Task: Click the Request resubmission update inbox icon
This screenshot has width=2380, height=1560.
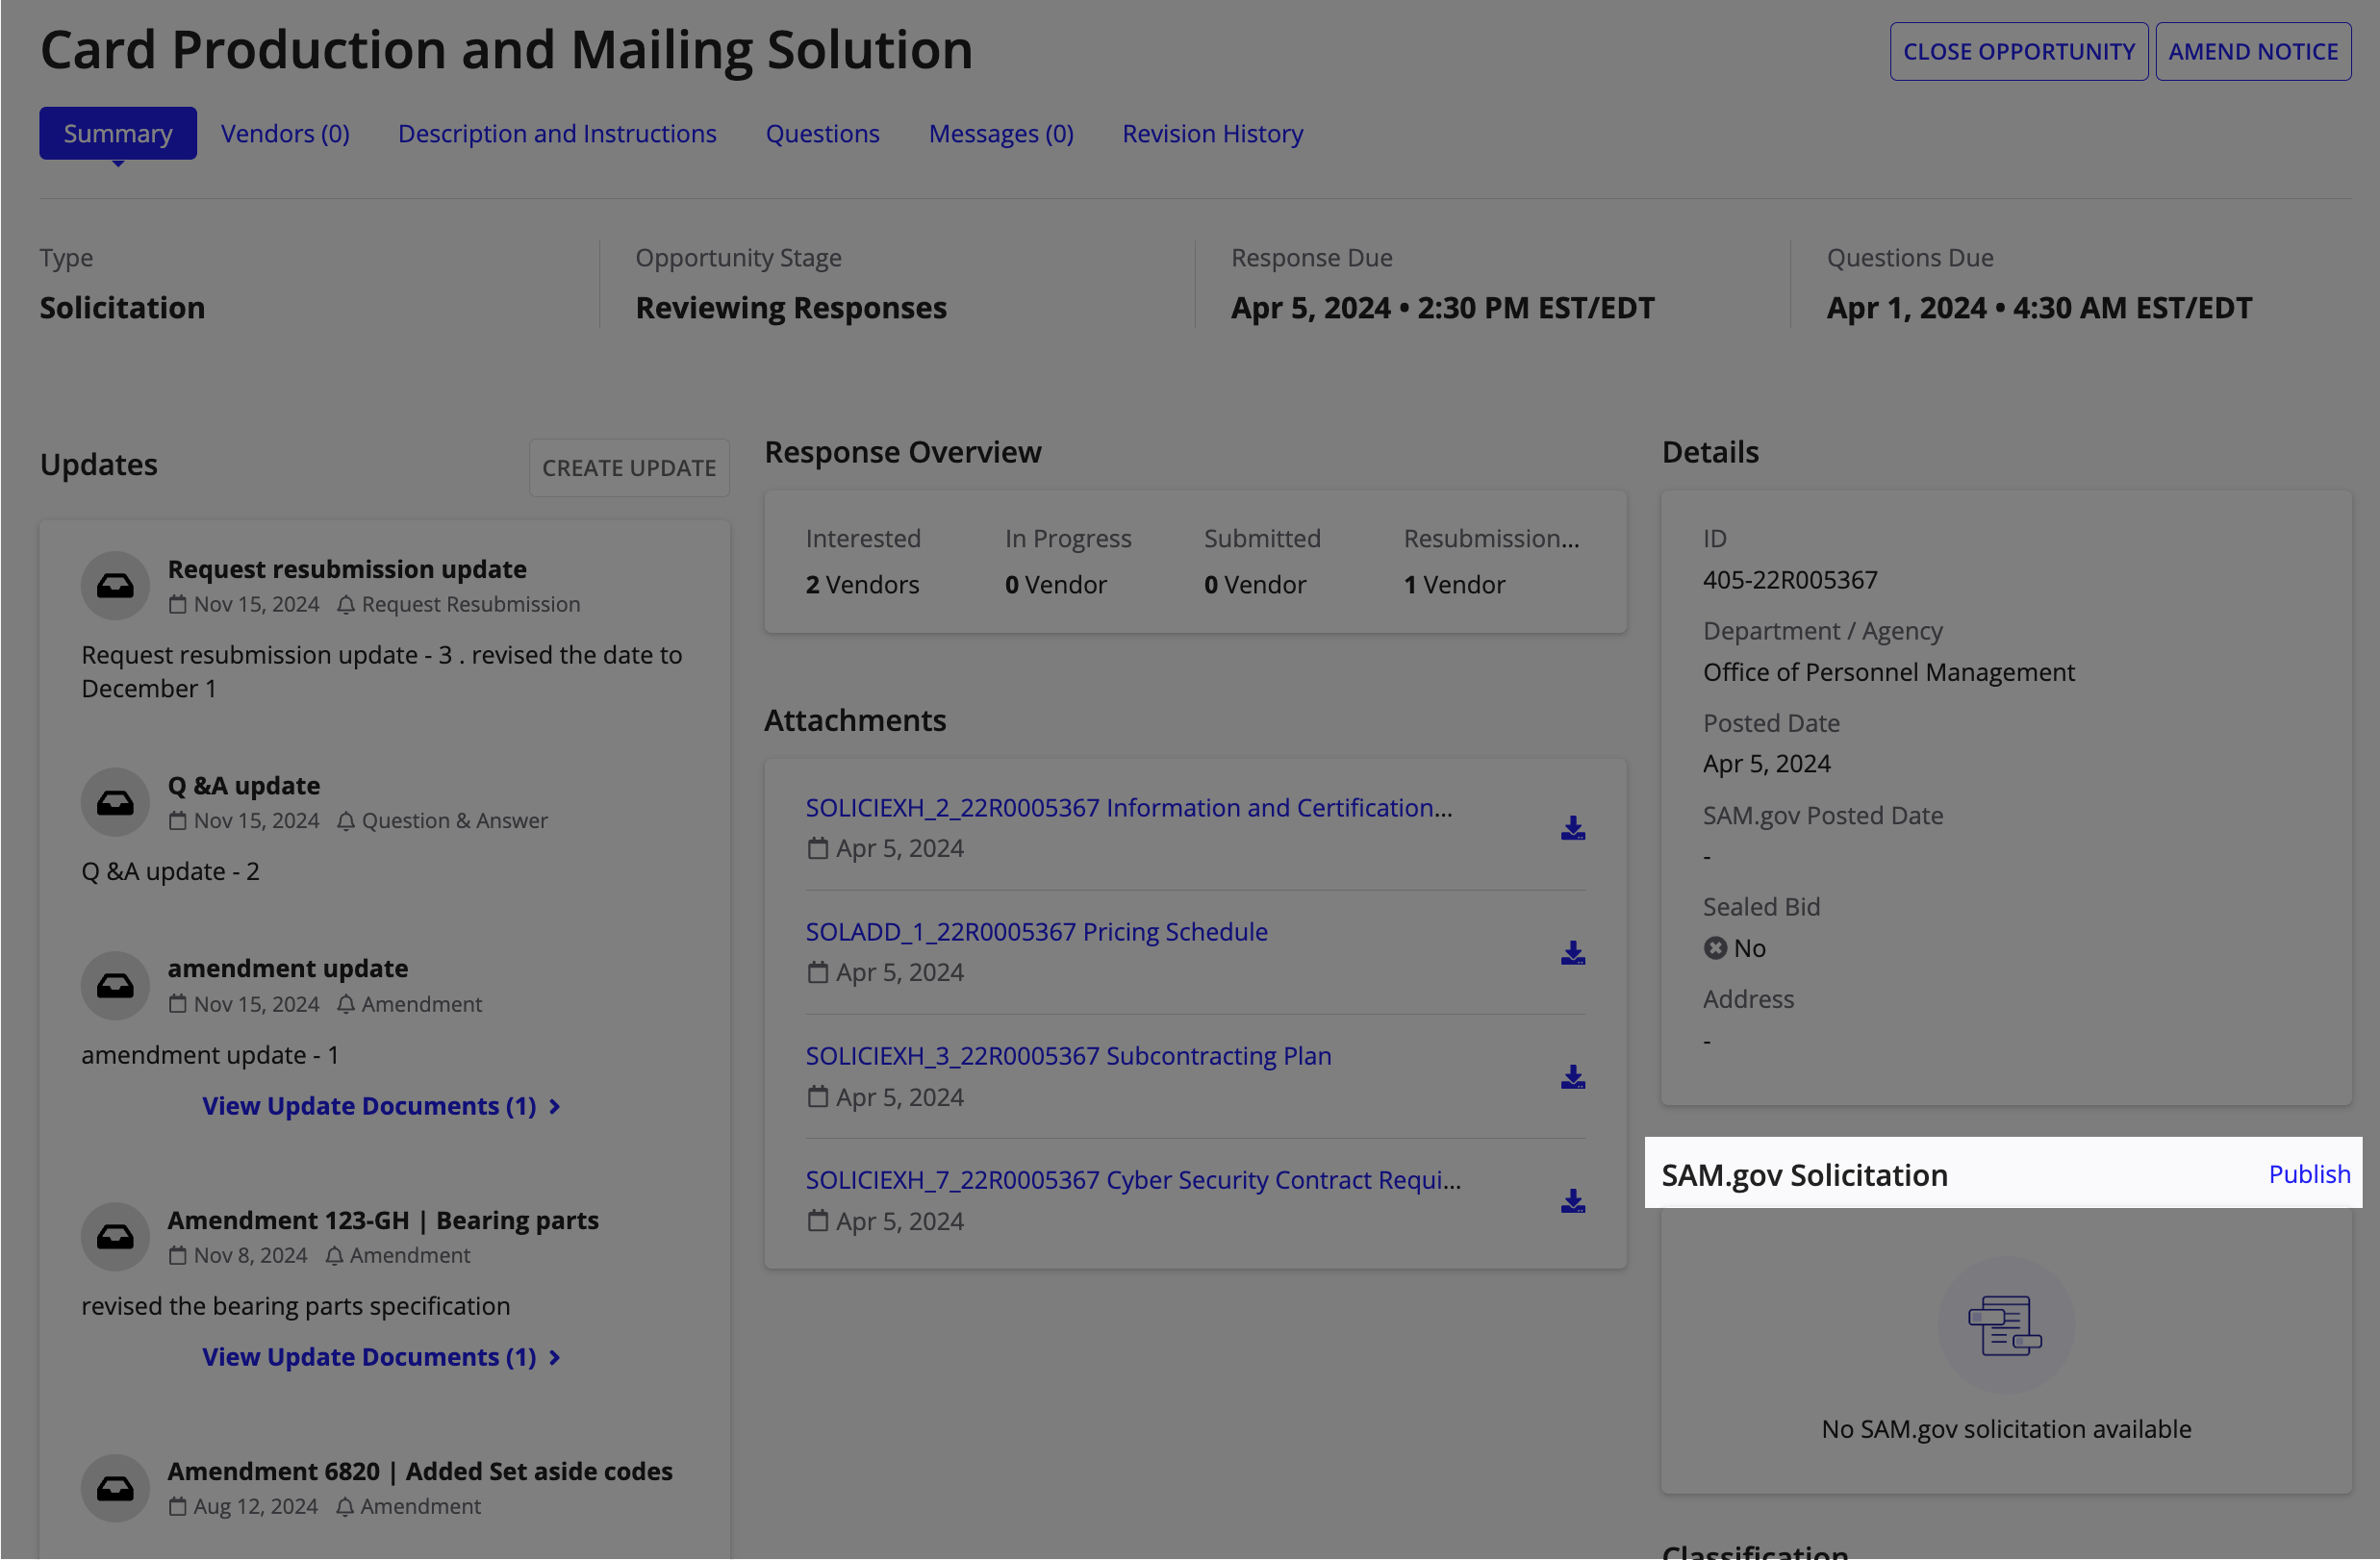Action: point(115,586)
